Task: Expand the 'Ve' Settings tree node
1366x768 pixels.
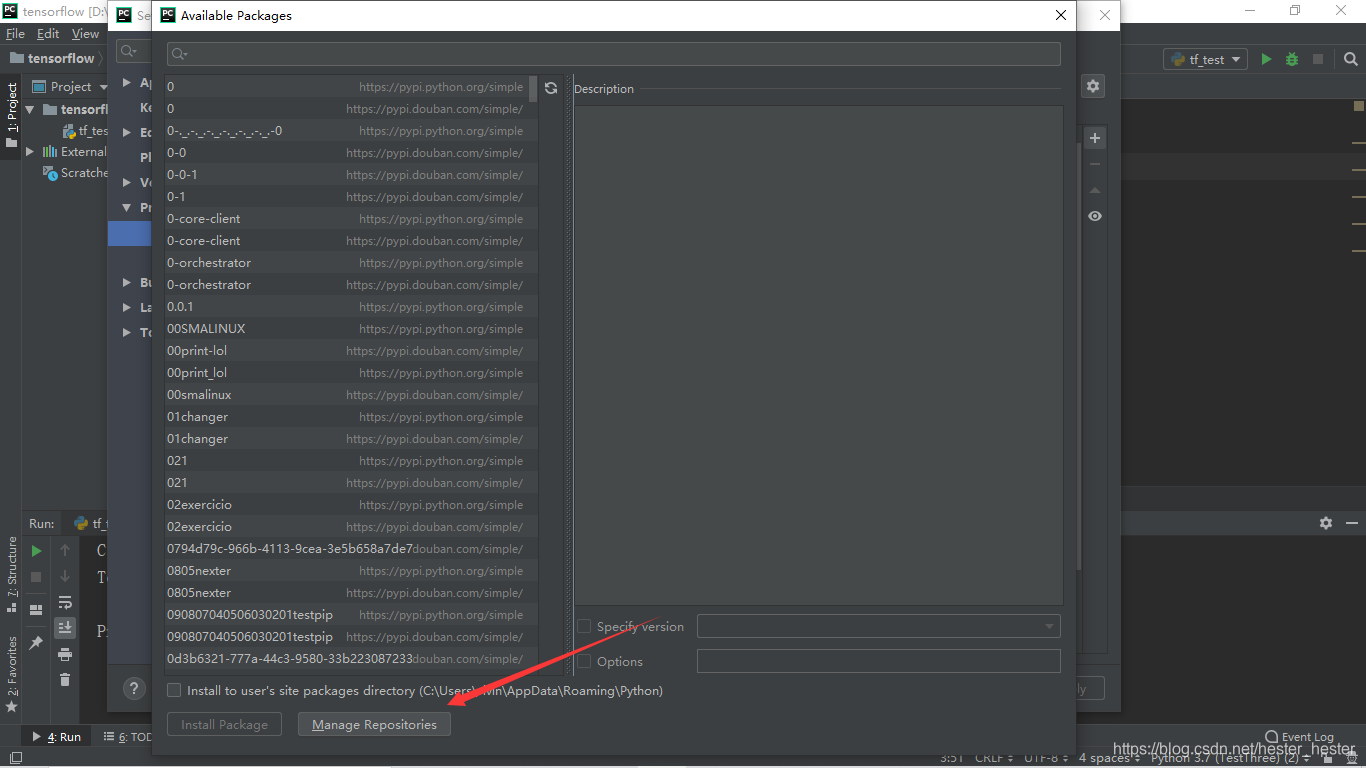Action: (127, 182)
